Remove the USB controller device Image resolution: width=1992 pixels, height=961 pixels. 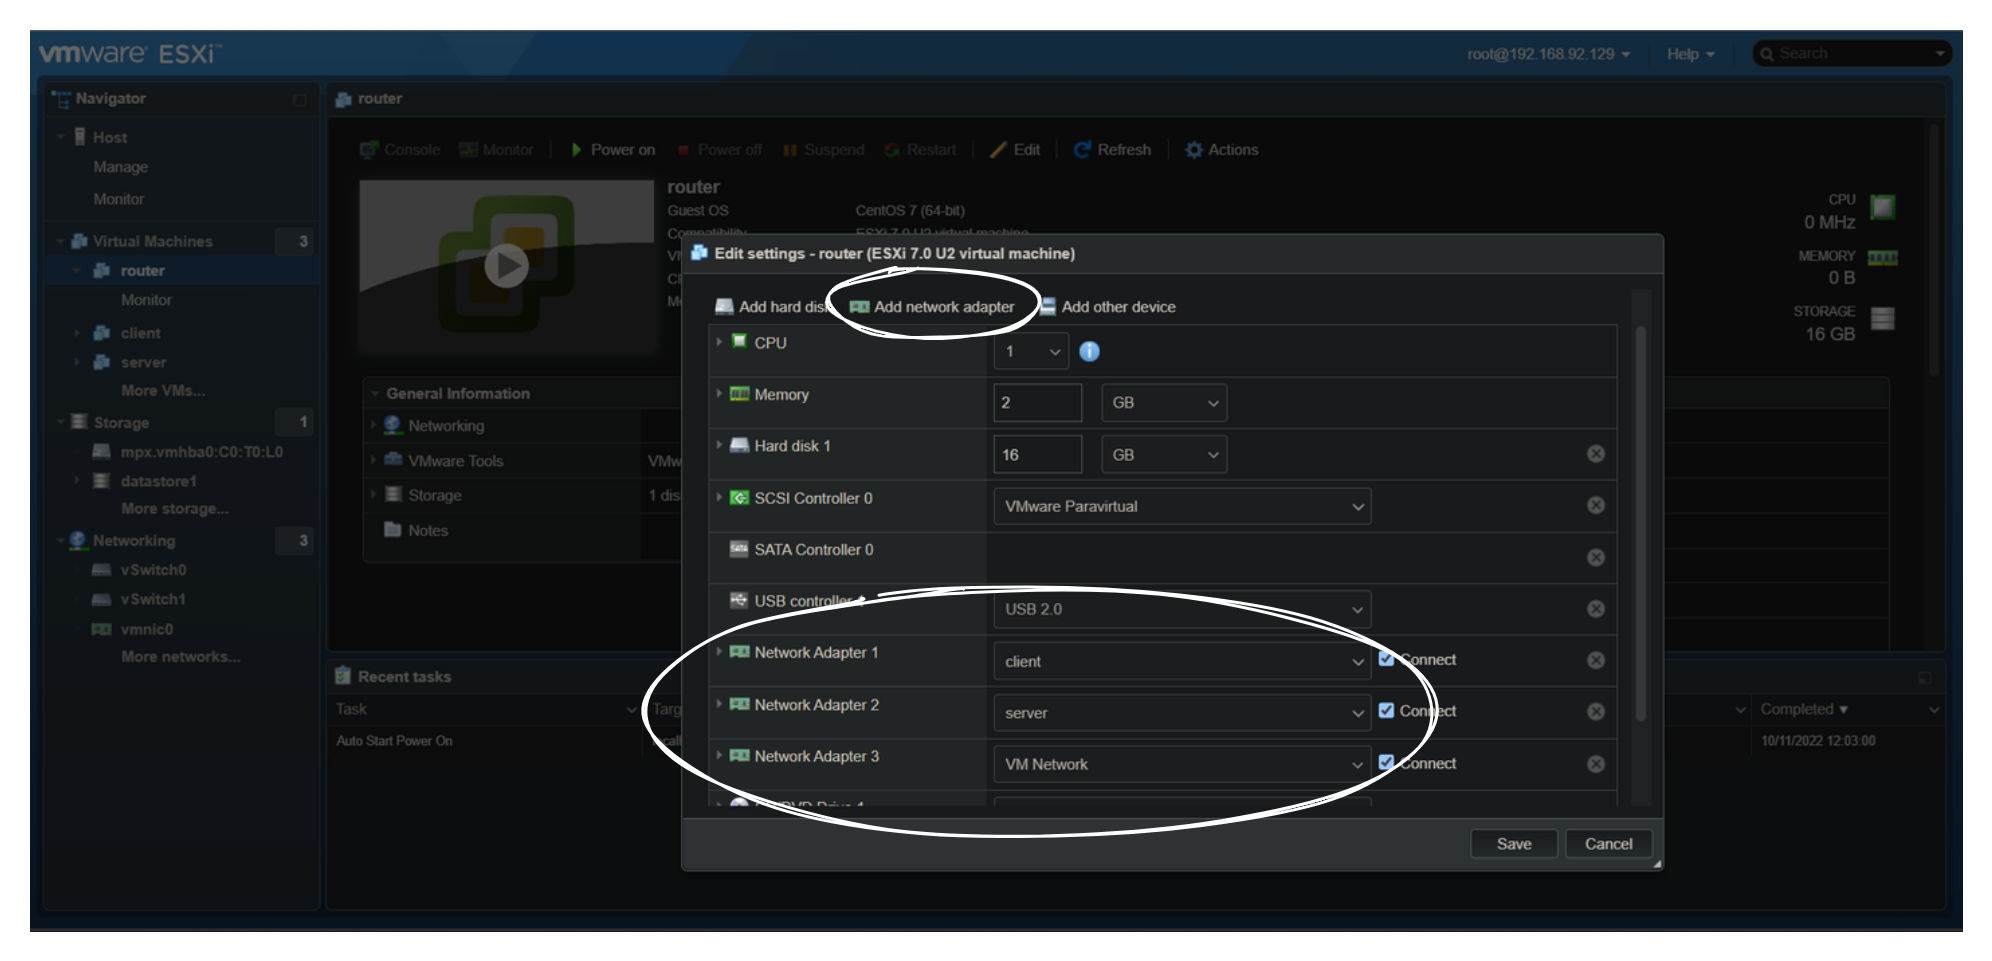click(x=1596, y=609)
